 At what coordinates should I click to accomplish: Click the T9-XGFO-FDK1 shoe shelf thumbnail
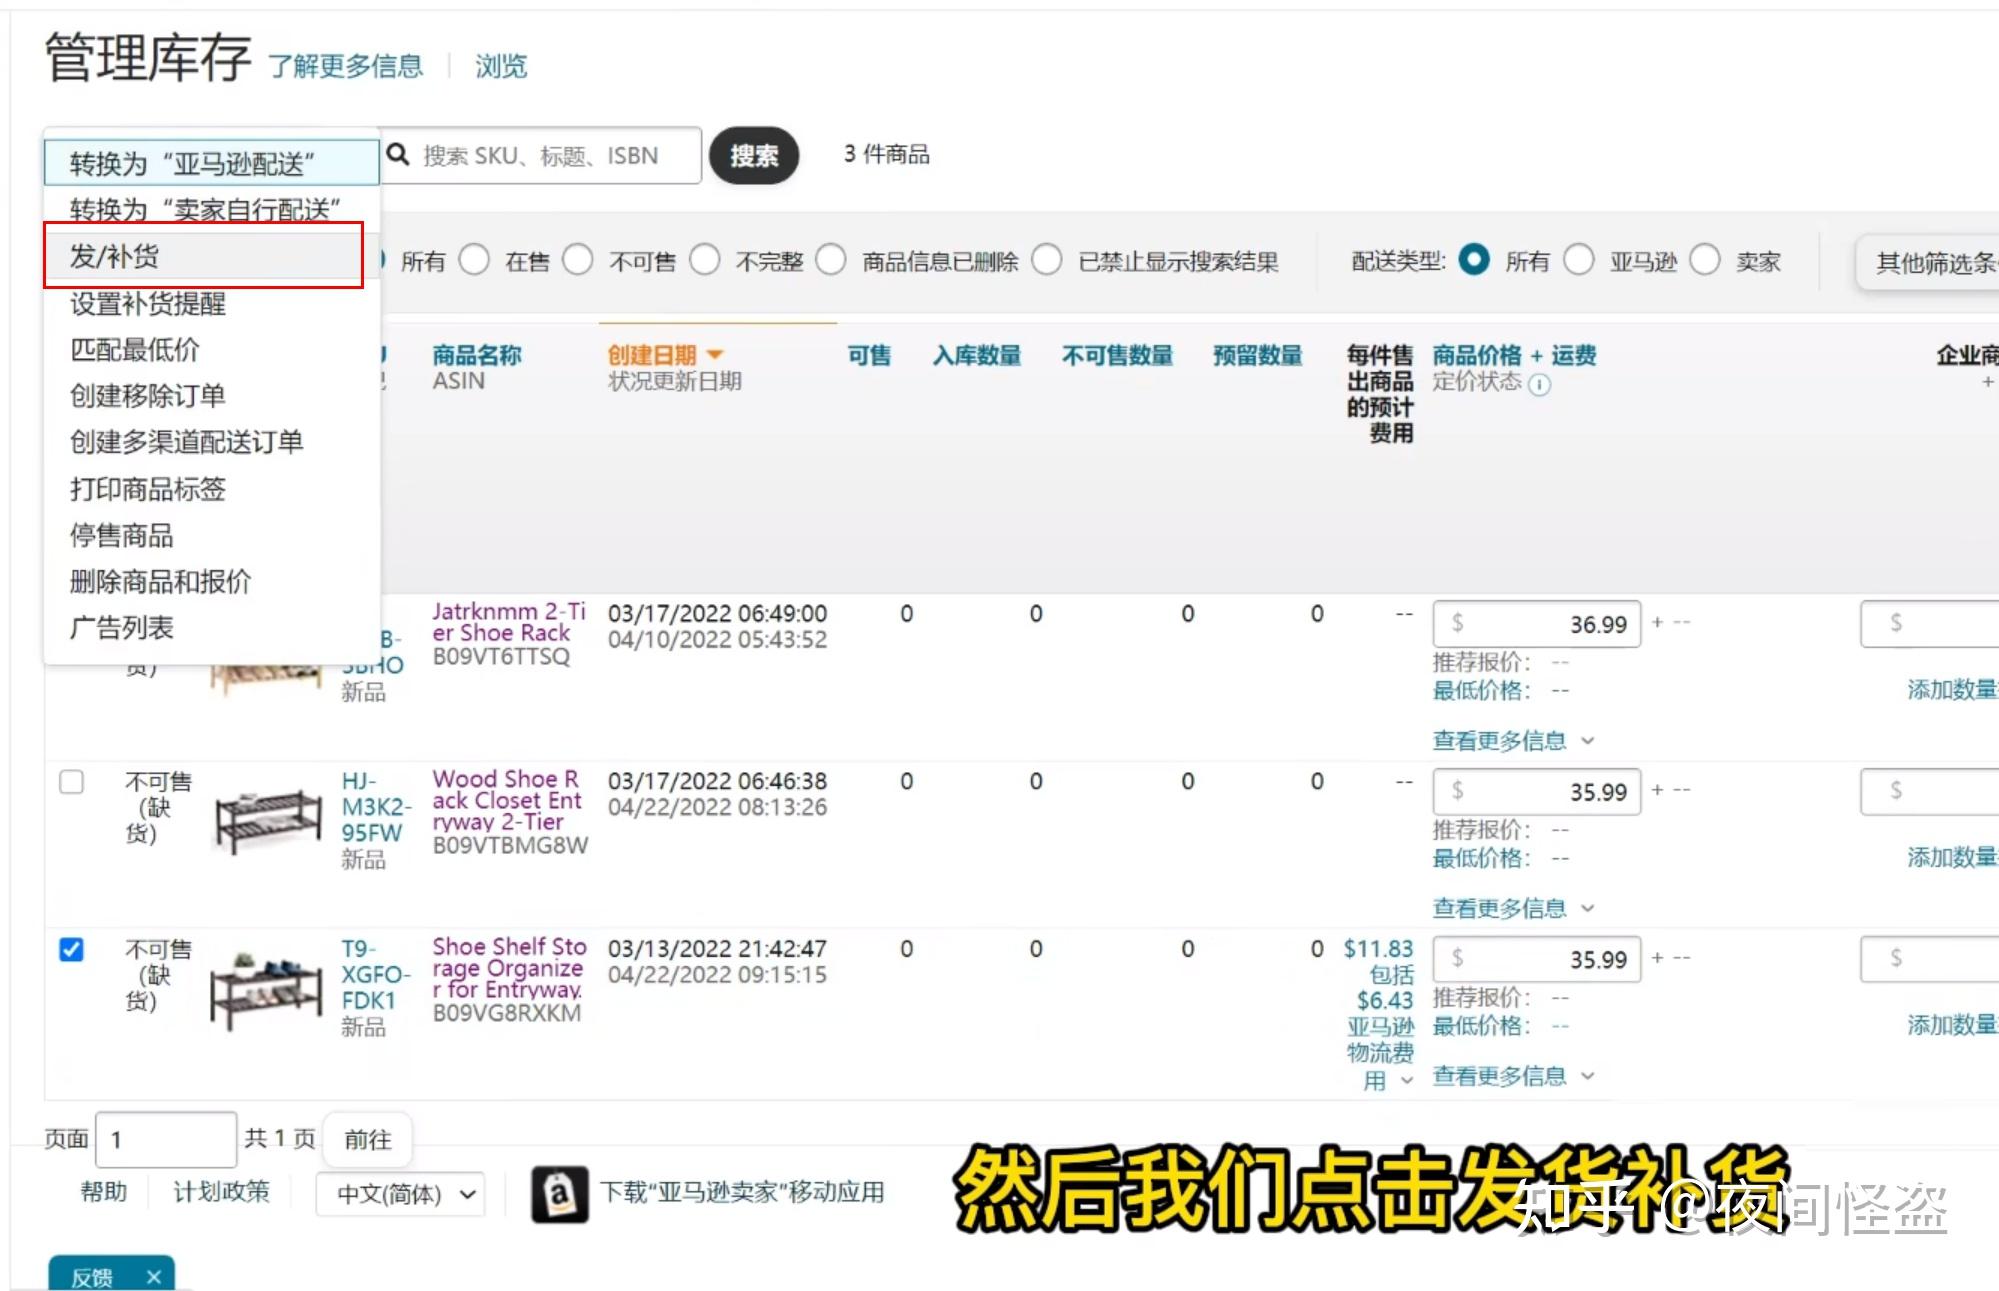click(x=266, y=990)
